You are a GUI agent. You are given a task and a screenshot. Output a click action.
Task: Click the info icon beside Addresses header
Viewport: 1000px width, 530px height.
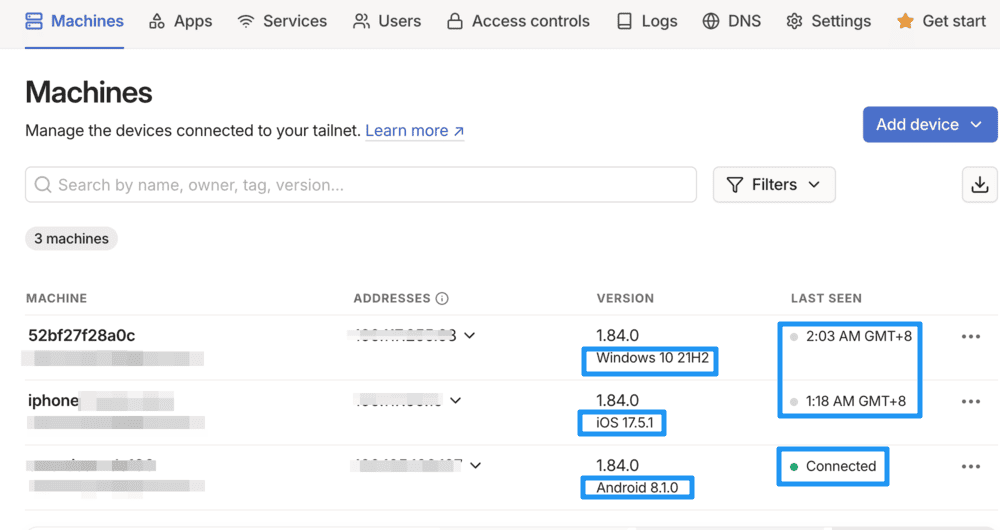[x=442, y=298]
